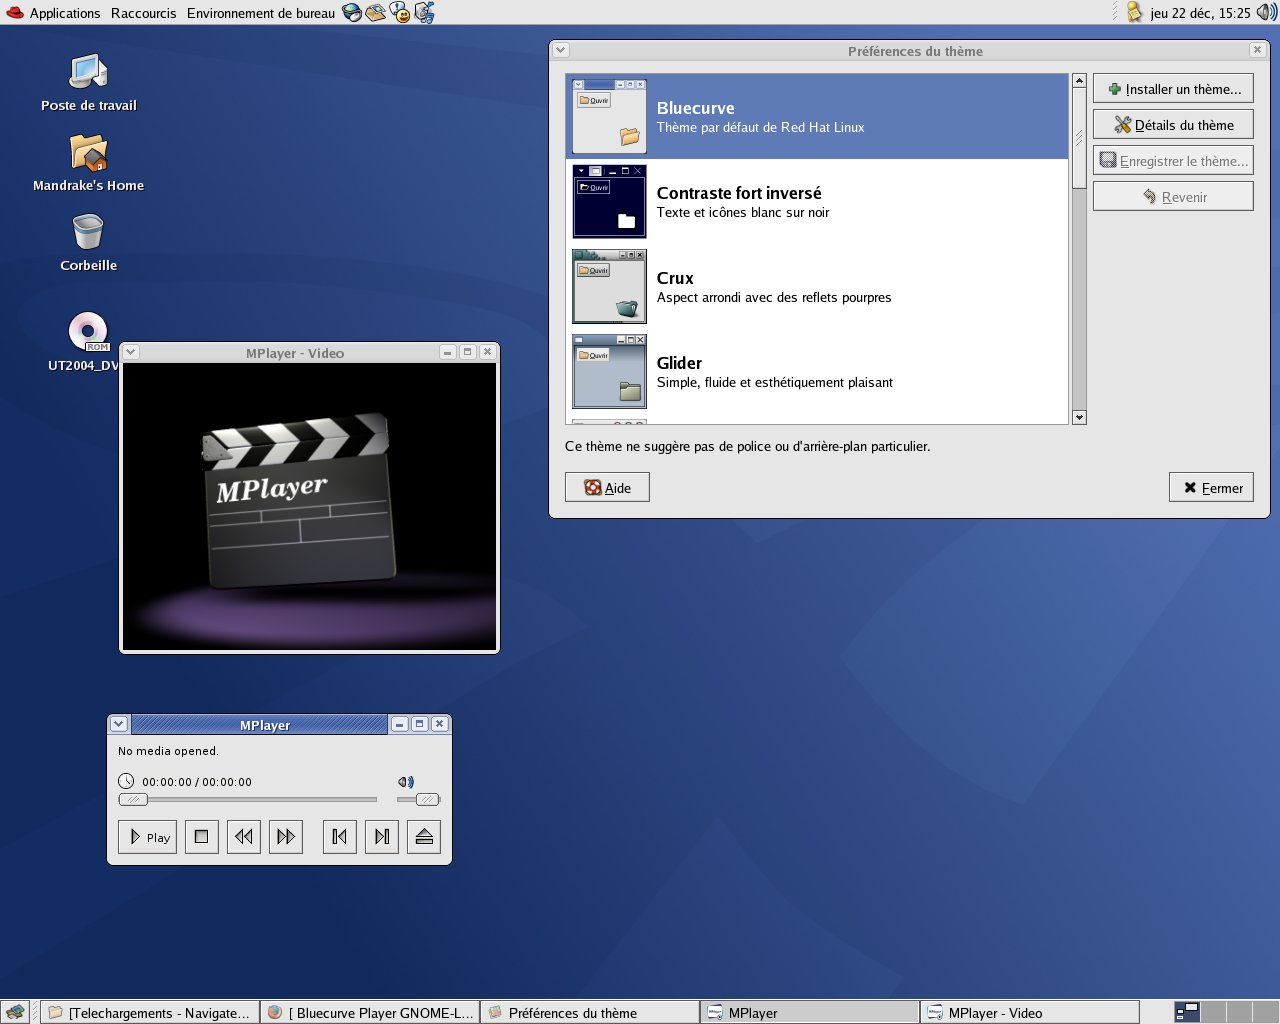Screen dimensions: 1280x1024
Task: Click the fast-forward double-arrow button in MPlayer
Action: pyautogui.click(x=286, y=836)
